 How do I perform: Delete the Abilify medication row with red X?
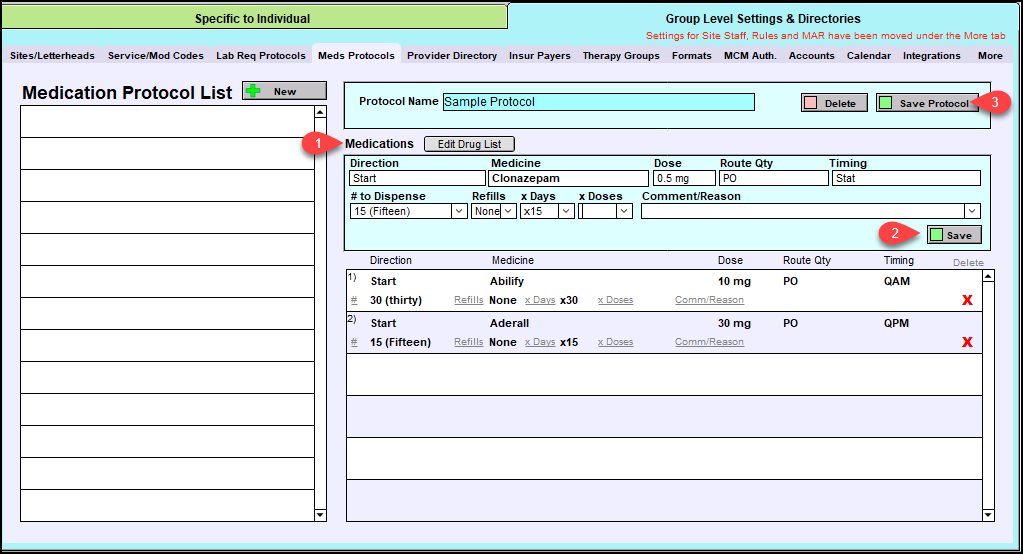coord(967,300)
